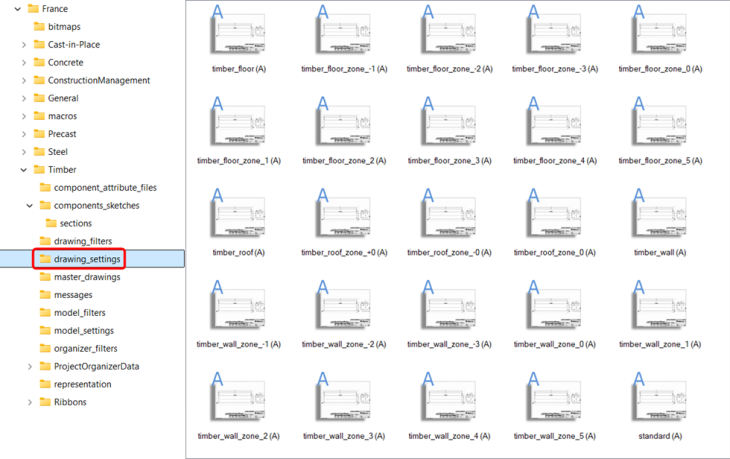Screen dimensions: 730x459
Task: Select the Timber folder label
Action: point(61,170)
